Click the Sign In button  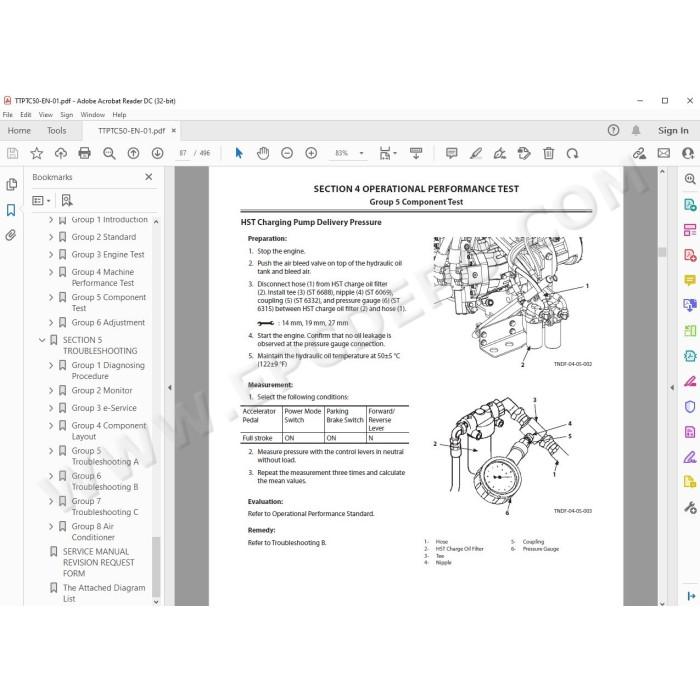[673, 130]
